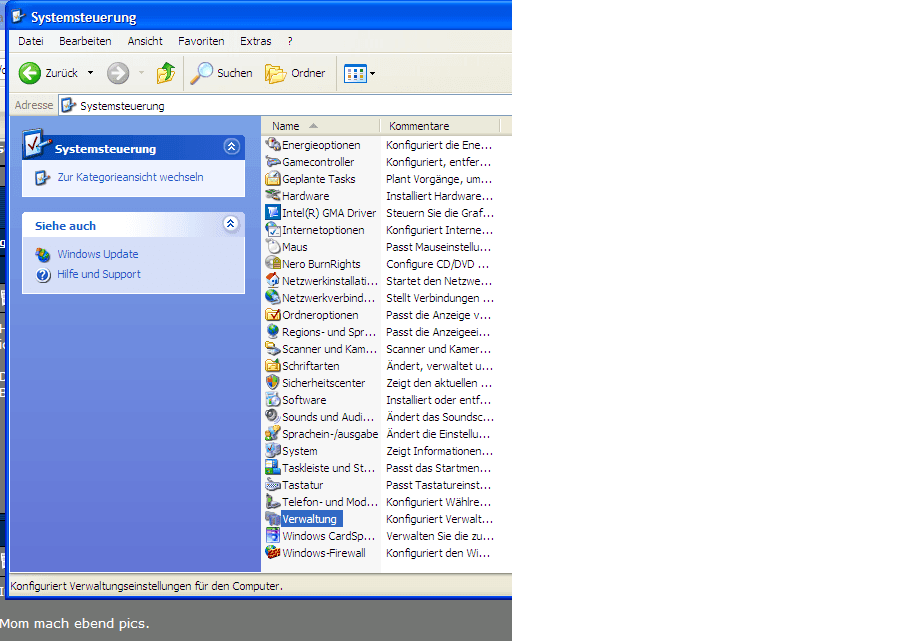
Task: Click the 'Ändert, verwaltet u…' comment
Action: (x=440, y=366)
